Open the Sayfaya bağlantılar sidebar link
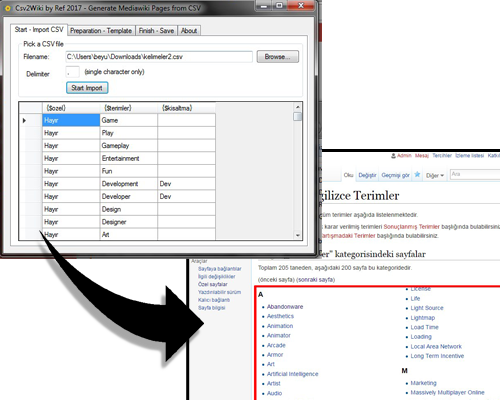This screenshot has width=500, height=400. 219,269
